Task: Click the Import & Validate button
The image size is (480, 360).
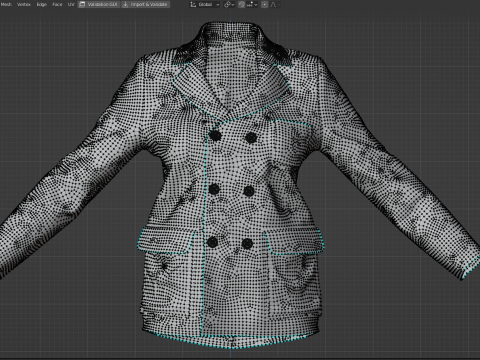Action: pyautogui.click(x=145, y=4)
